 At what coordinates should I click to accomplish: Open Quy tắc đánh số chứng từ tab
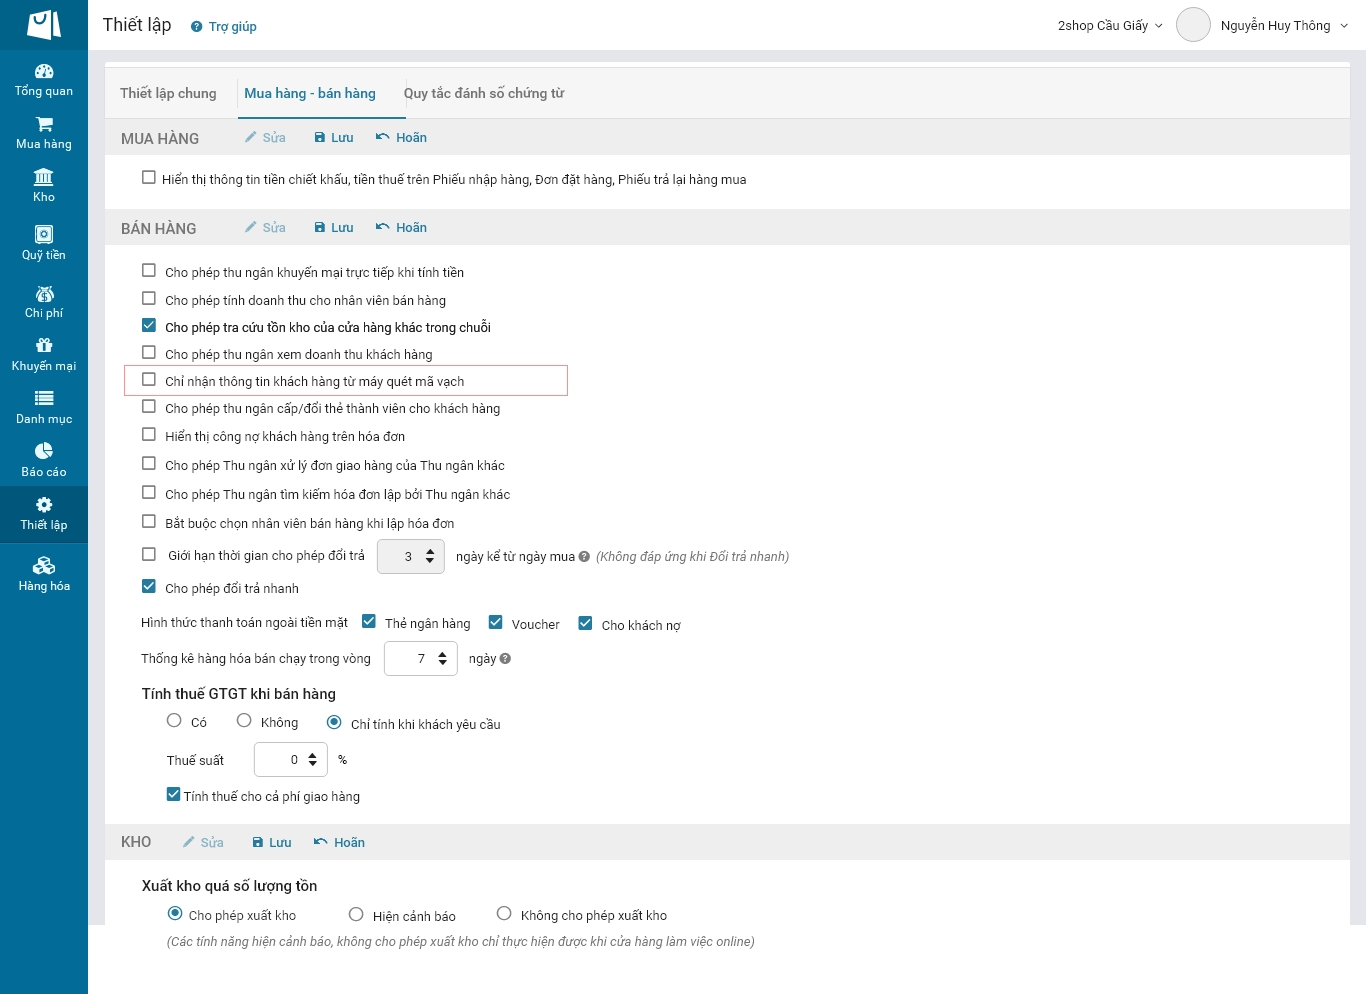tap(484, 93)
